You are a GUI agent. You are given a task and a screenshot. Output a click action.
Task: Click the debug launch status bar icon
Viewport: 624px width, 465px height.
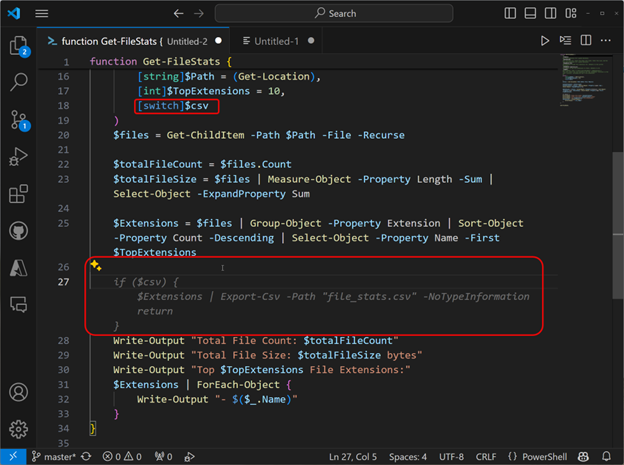coord(189,457)
